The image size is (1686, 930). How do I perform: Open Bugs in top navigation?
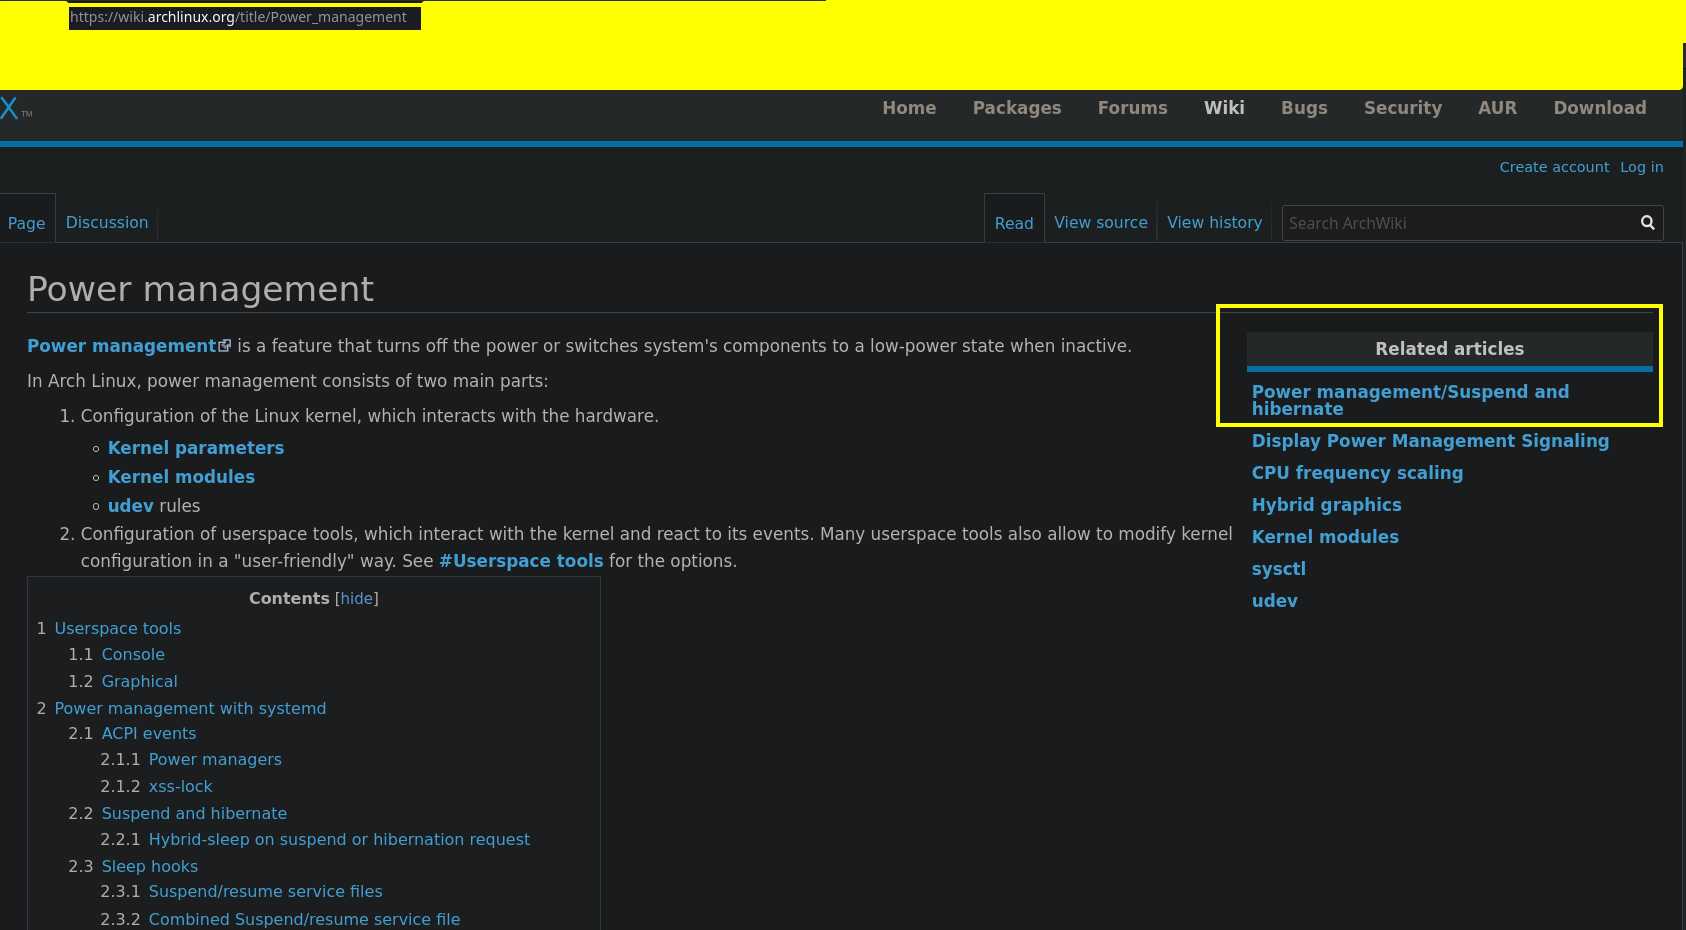point(1304,108)
